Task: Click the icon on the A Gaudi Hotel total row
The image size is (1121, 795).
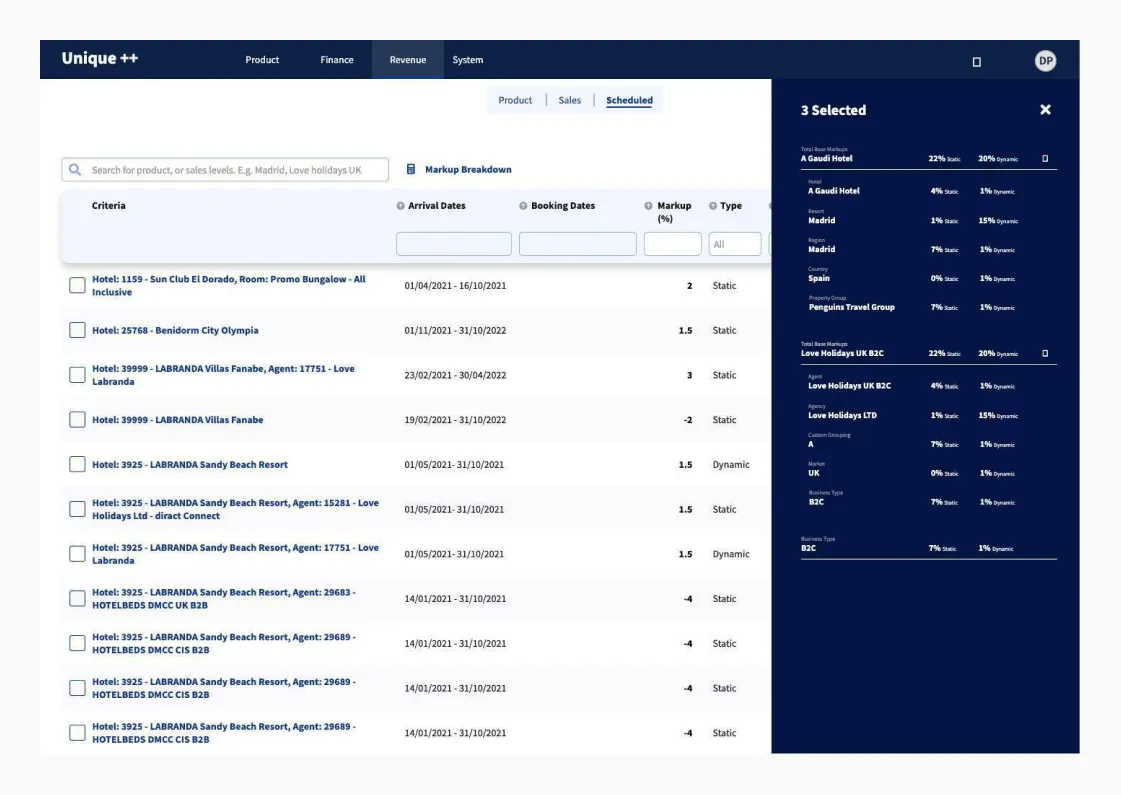Action: coord(1045,158)
